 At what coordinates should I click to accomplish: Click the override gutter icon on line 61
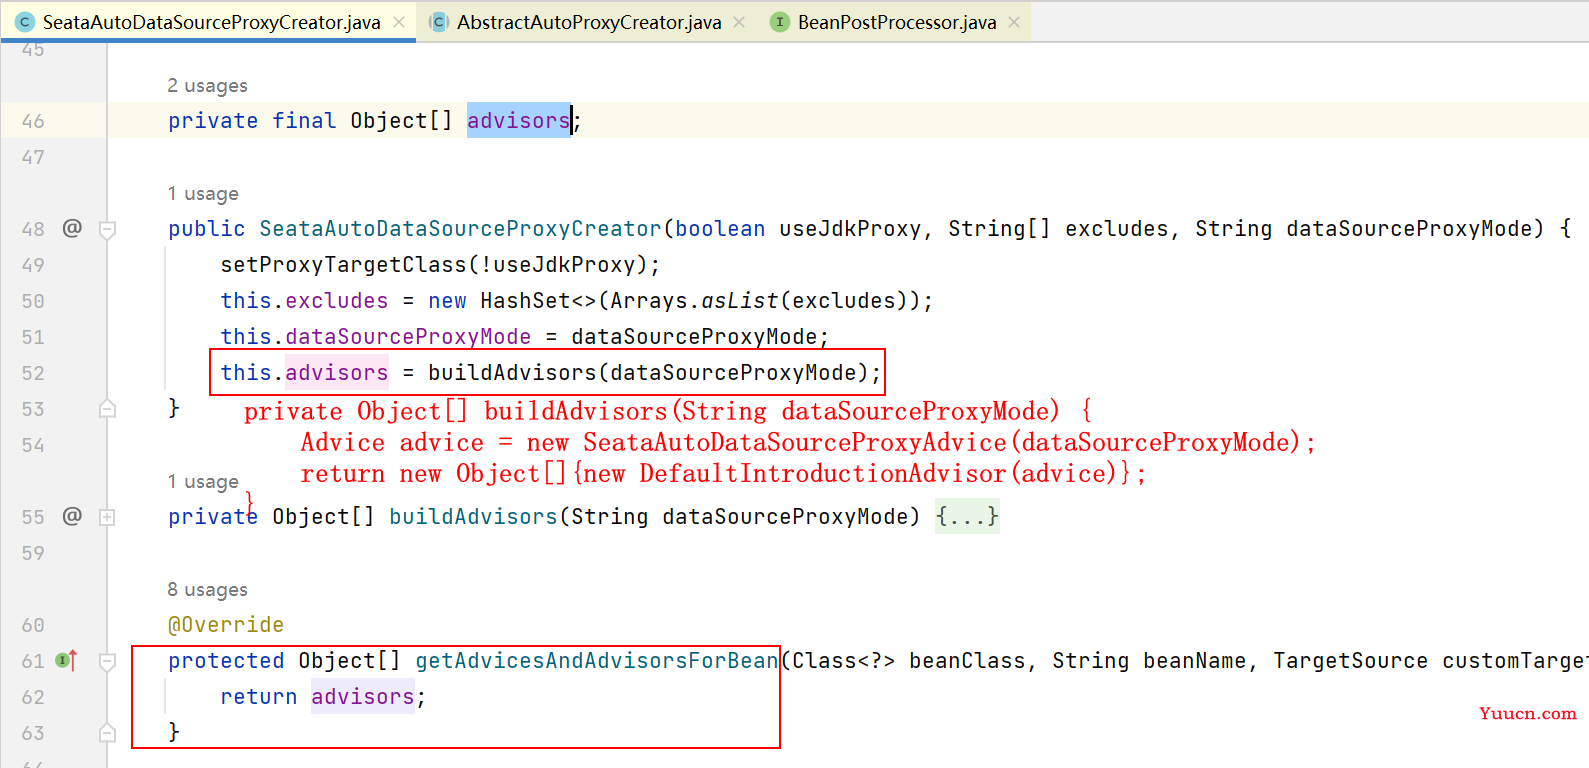(66, 660)
